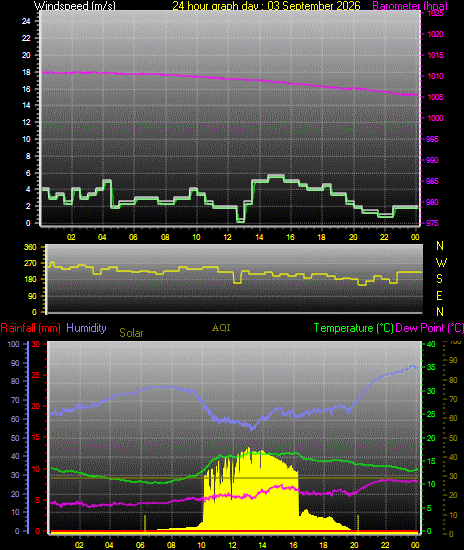This screenshot has height=550, width=464.
Task: Click the S compass direction label
Action: 439,279
